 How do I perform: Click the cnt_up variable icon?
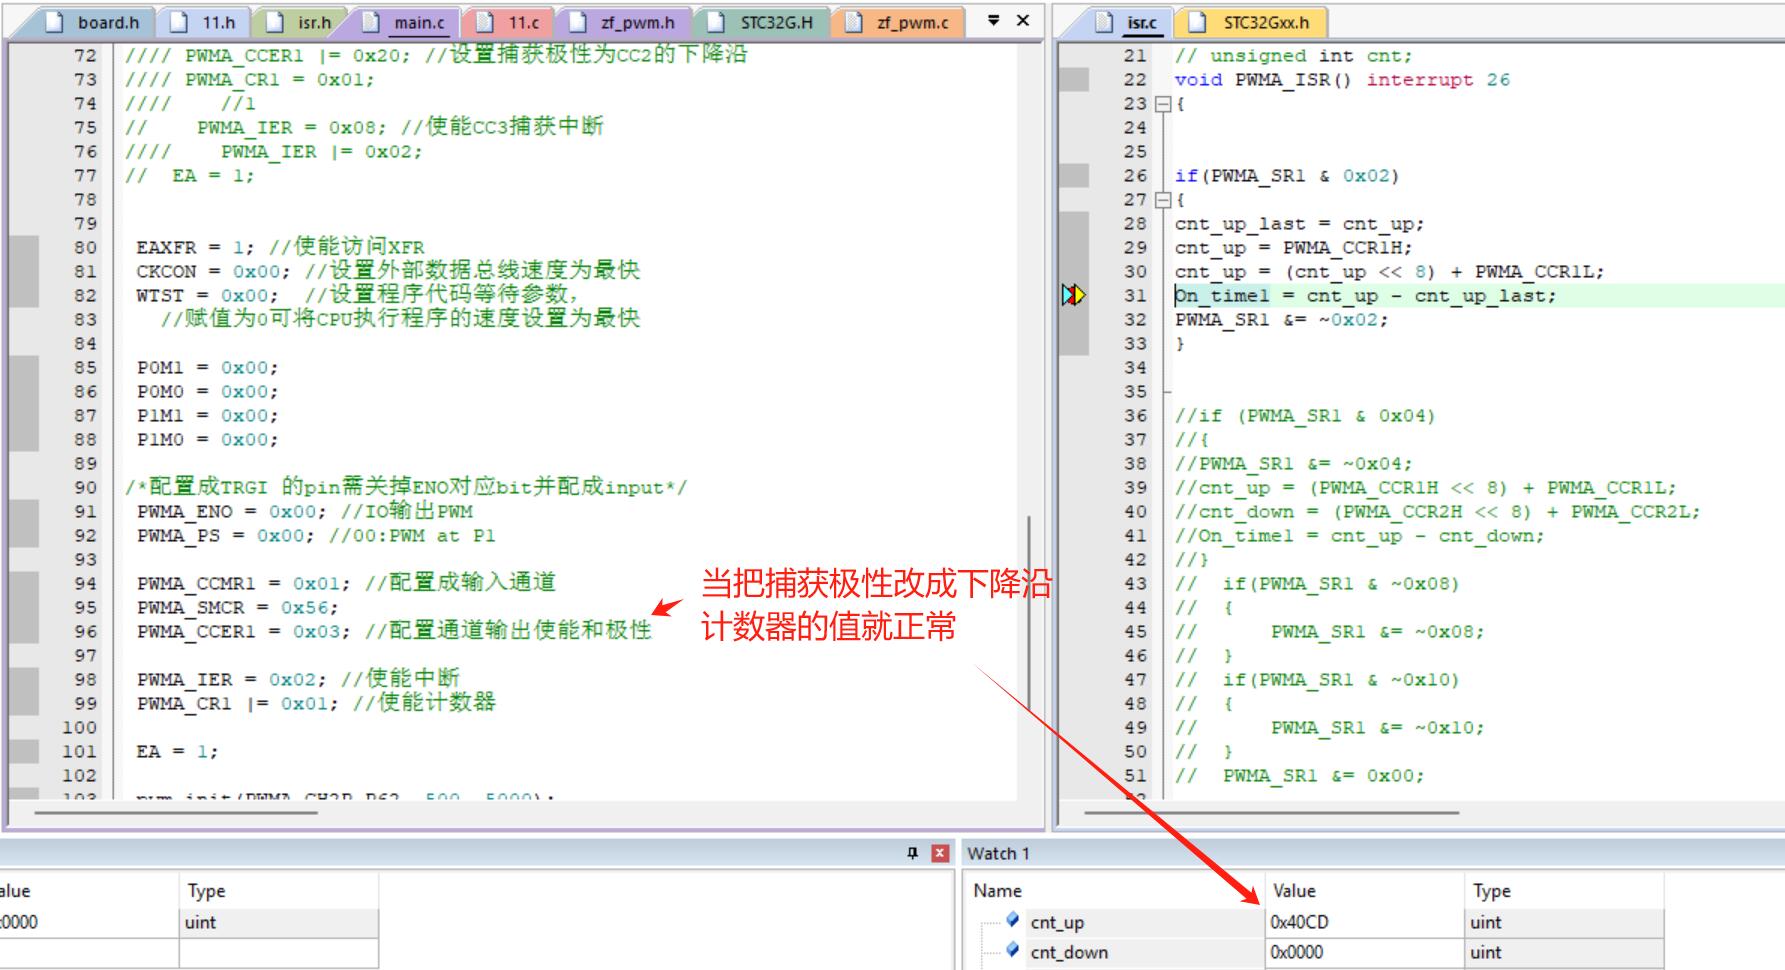[x=1012, y=919]
